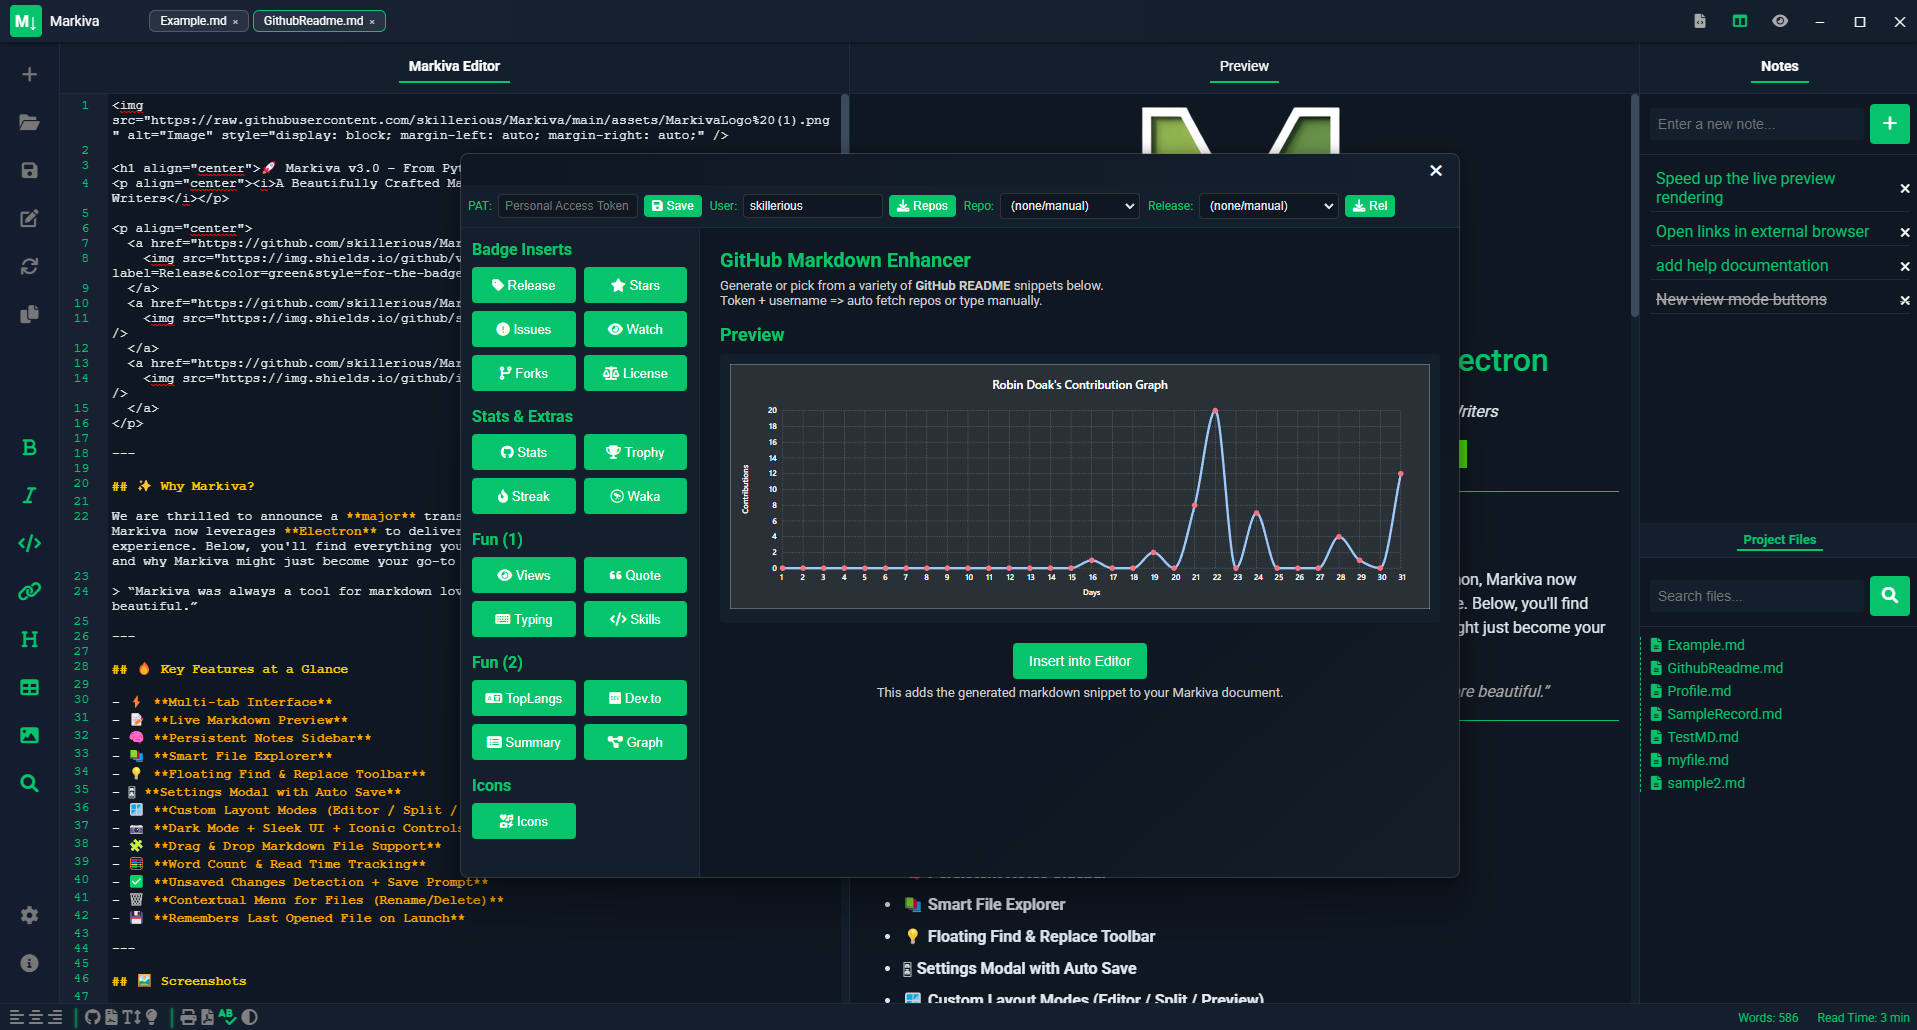
Task: Select the Preview panel tab
Action: point(1244,66)
